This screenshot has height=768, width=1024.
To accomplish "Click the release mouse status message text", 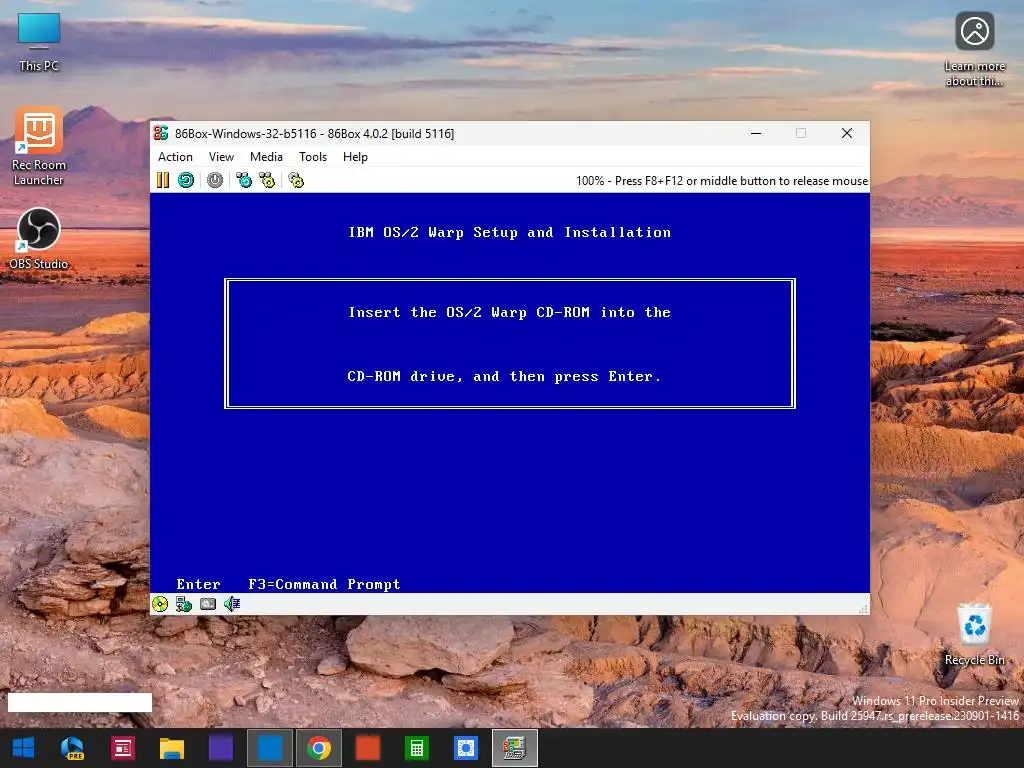I will pos(722,181).
